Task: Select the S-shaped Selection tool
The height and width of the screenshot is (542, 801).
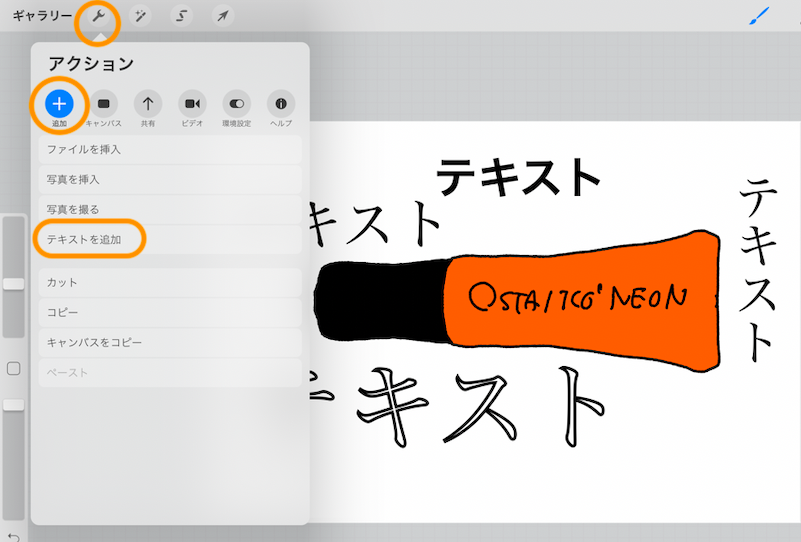Action: tap(181, 16)
